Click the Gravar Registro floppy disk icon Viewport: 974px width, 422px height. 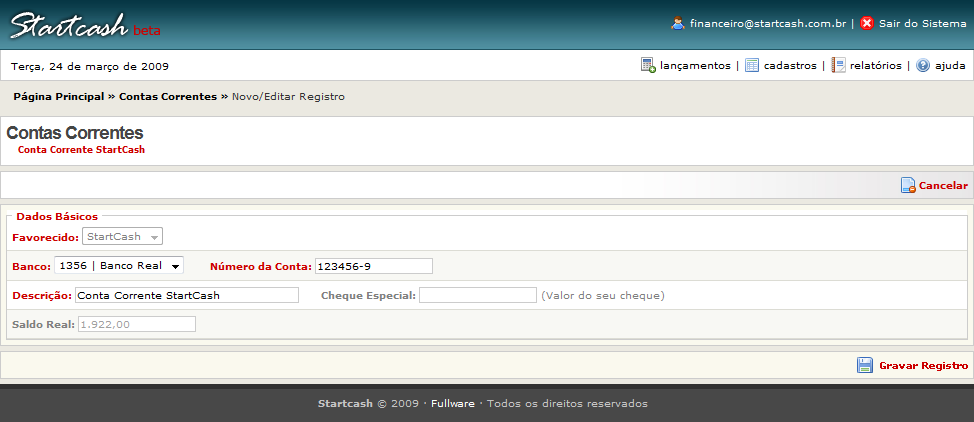tap(865, 365)
